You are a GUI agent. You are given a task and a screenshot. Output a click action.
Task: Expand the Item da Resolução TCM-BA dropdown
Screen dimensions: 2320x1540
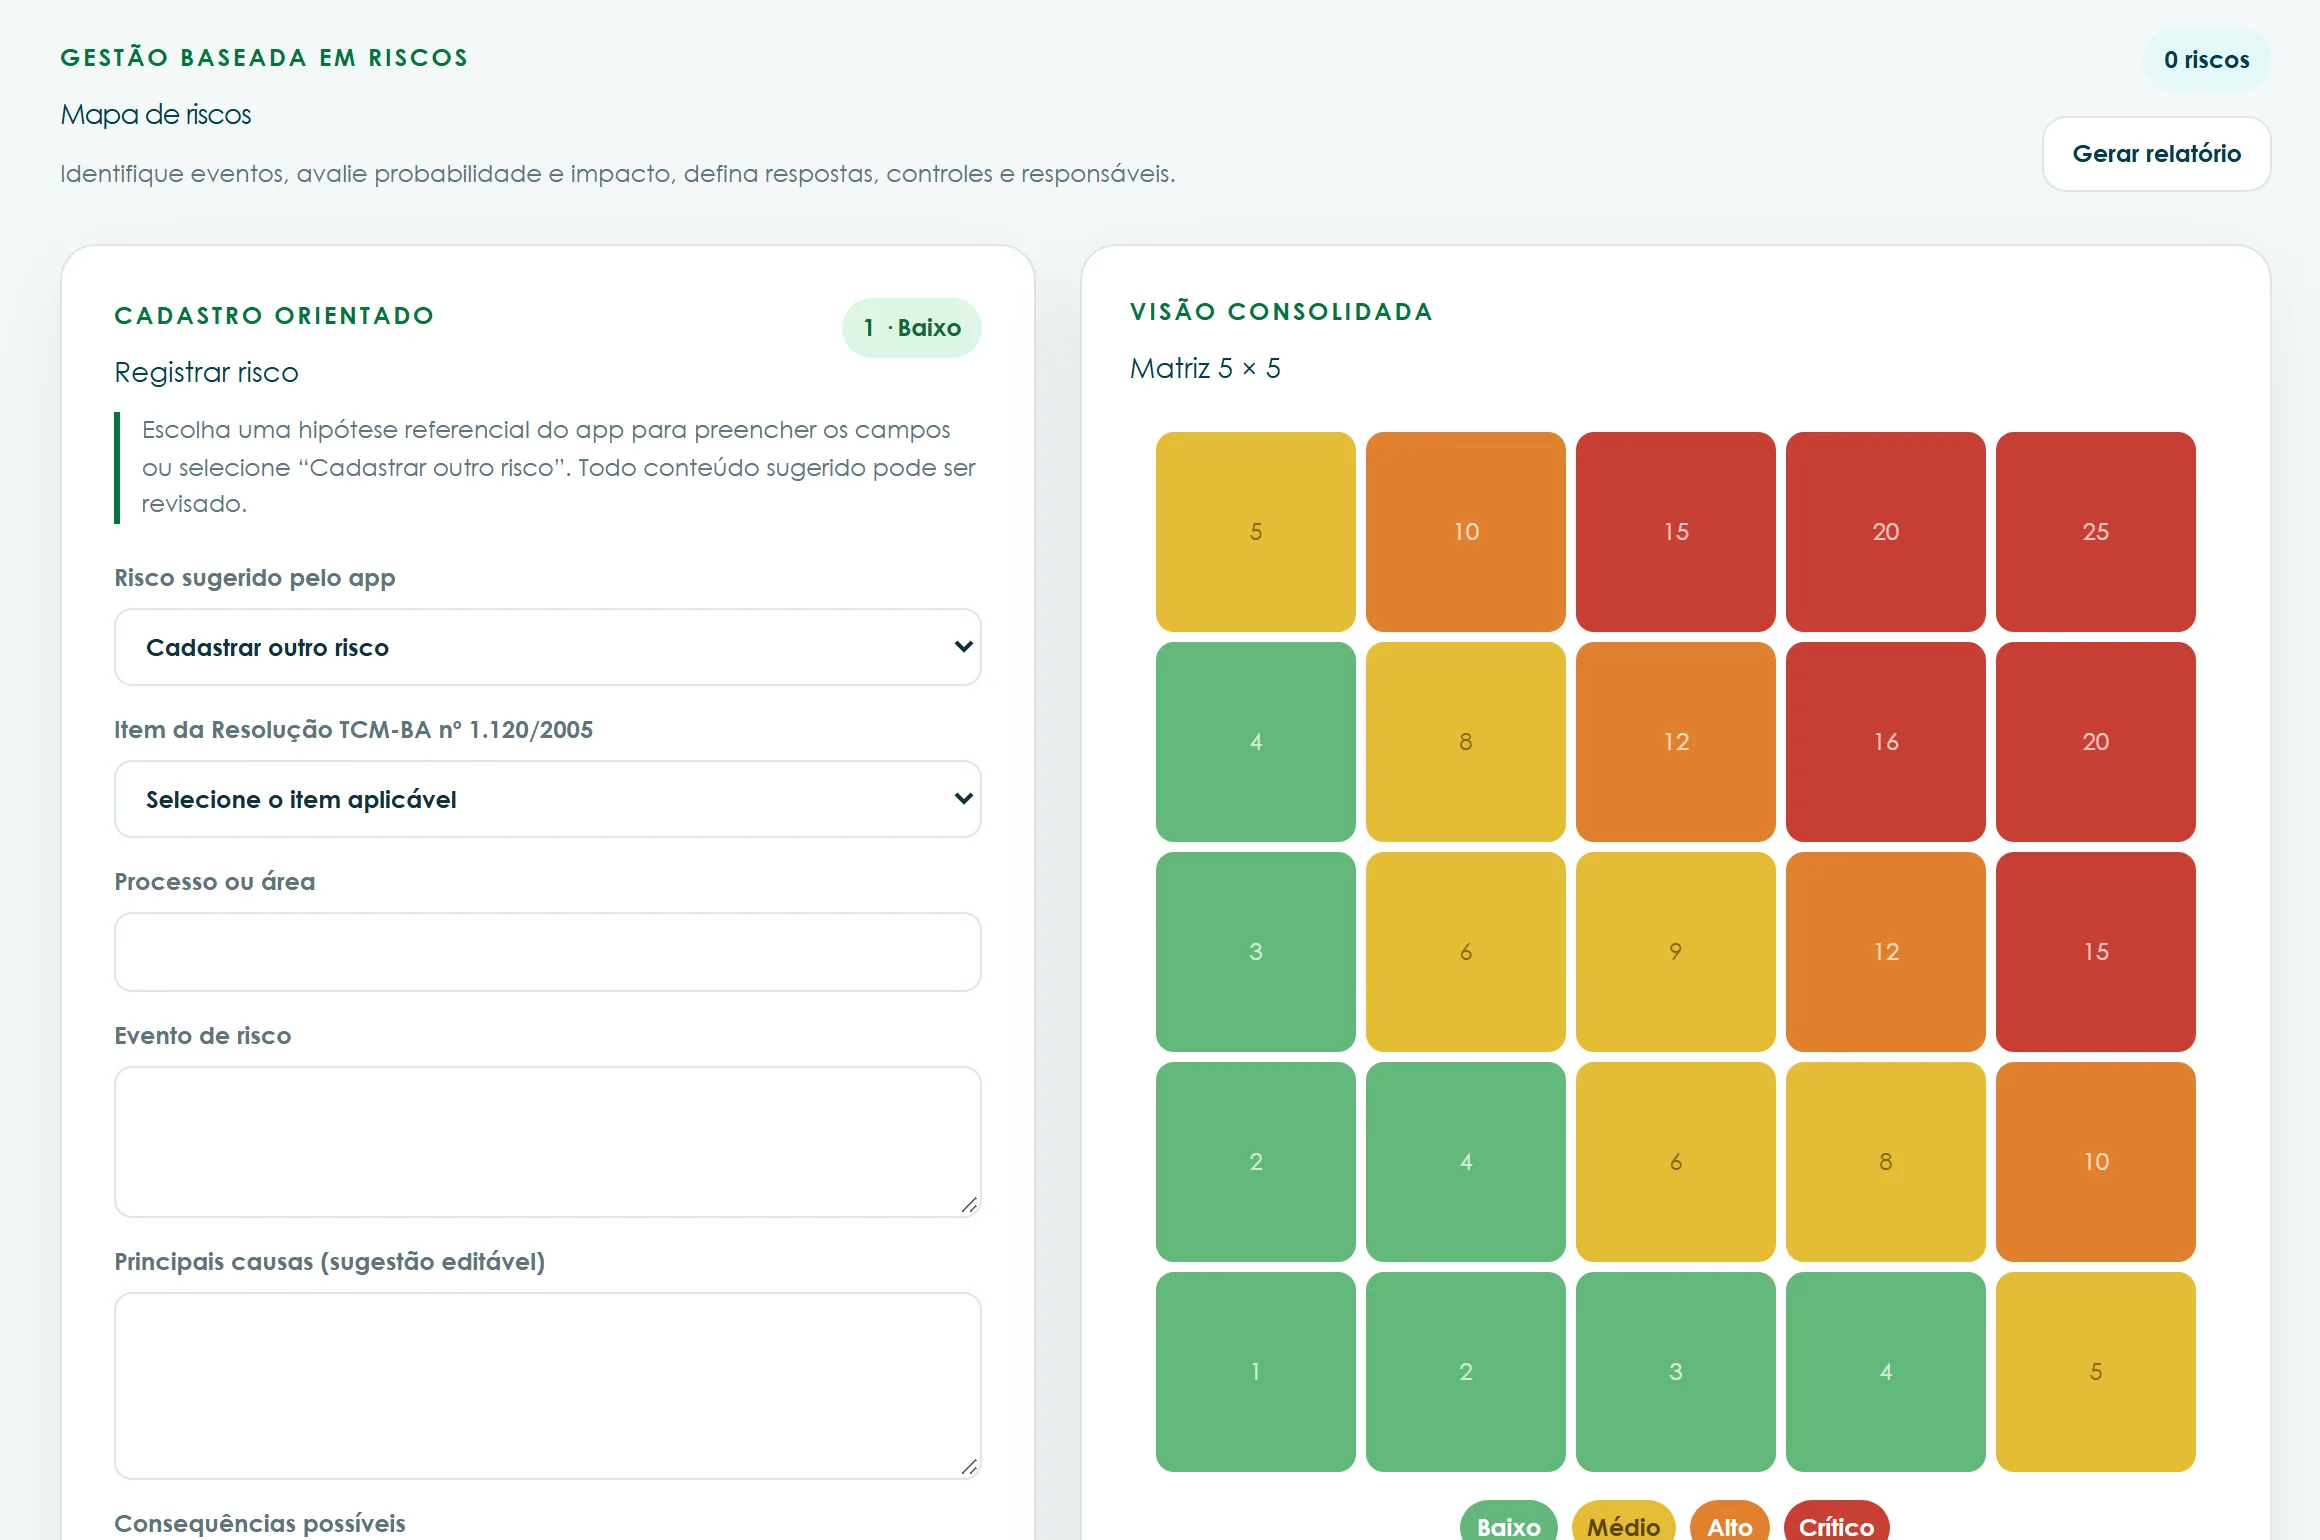tap(548, 799)
